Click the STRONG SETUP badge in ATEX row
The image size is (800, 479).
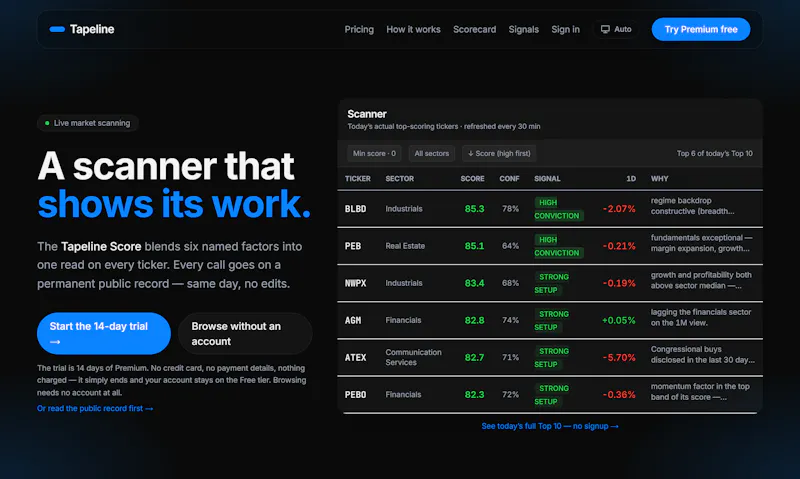tap(554, 358)
